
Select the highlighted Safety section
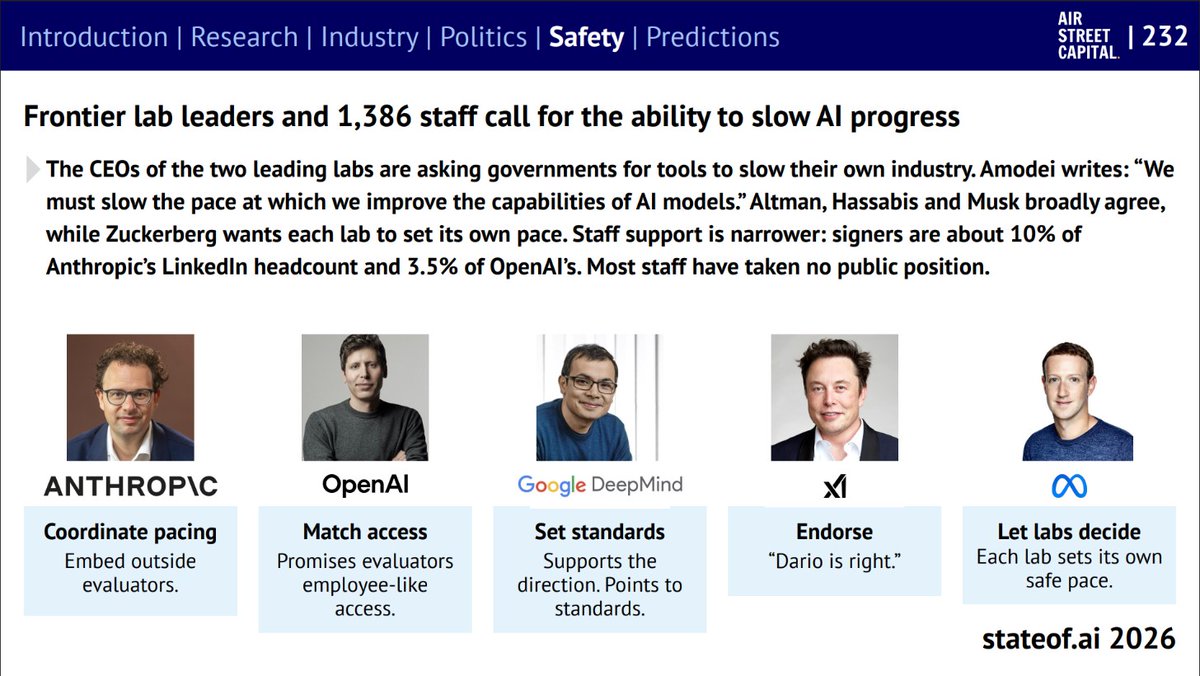coord(586,38)
